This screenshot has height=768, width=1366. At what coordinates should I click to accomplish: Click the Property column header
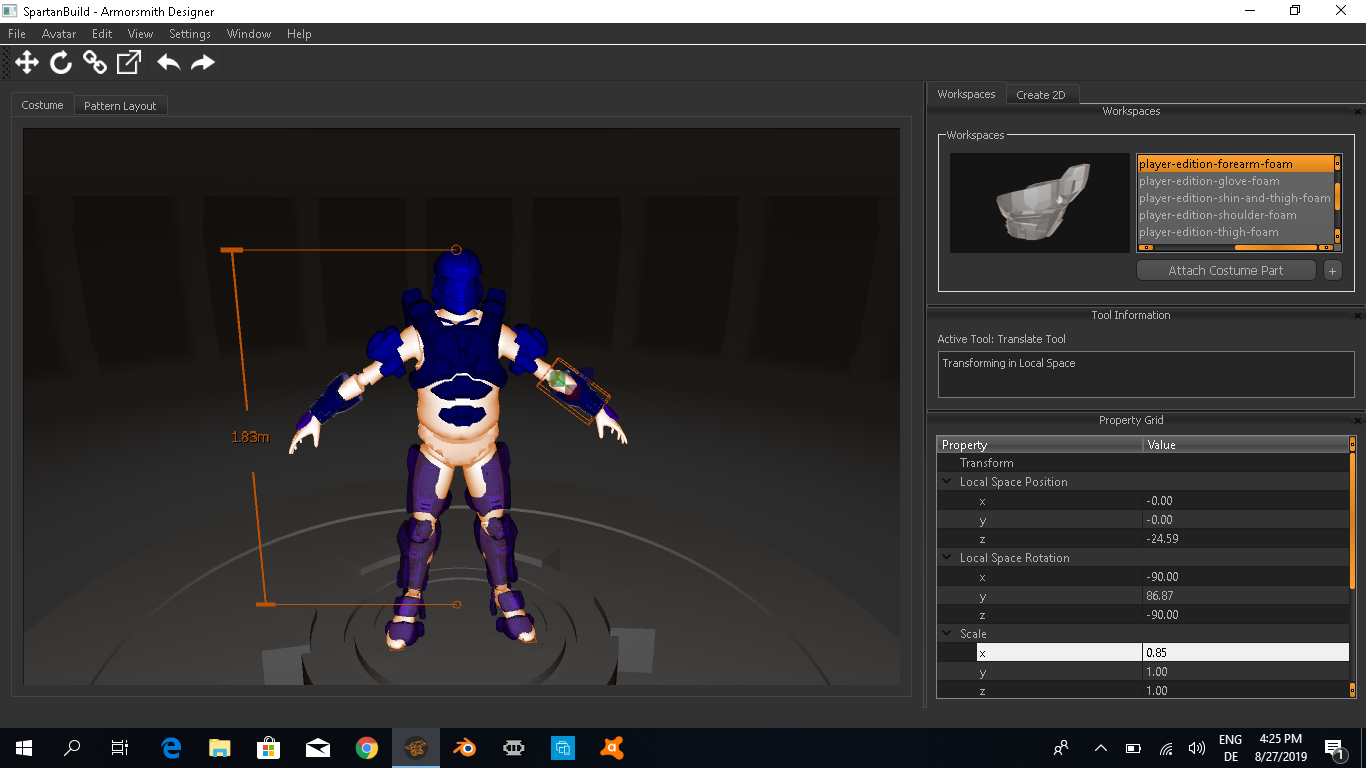1040,445
